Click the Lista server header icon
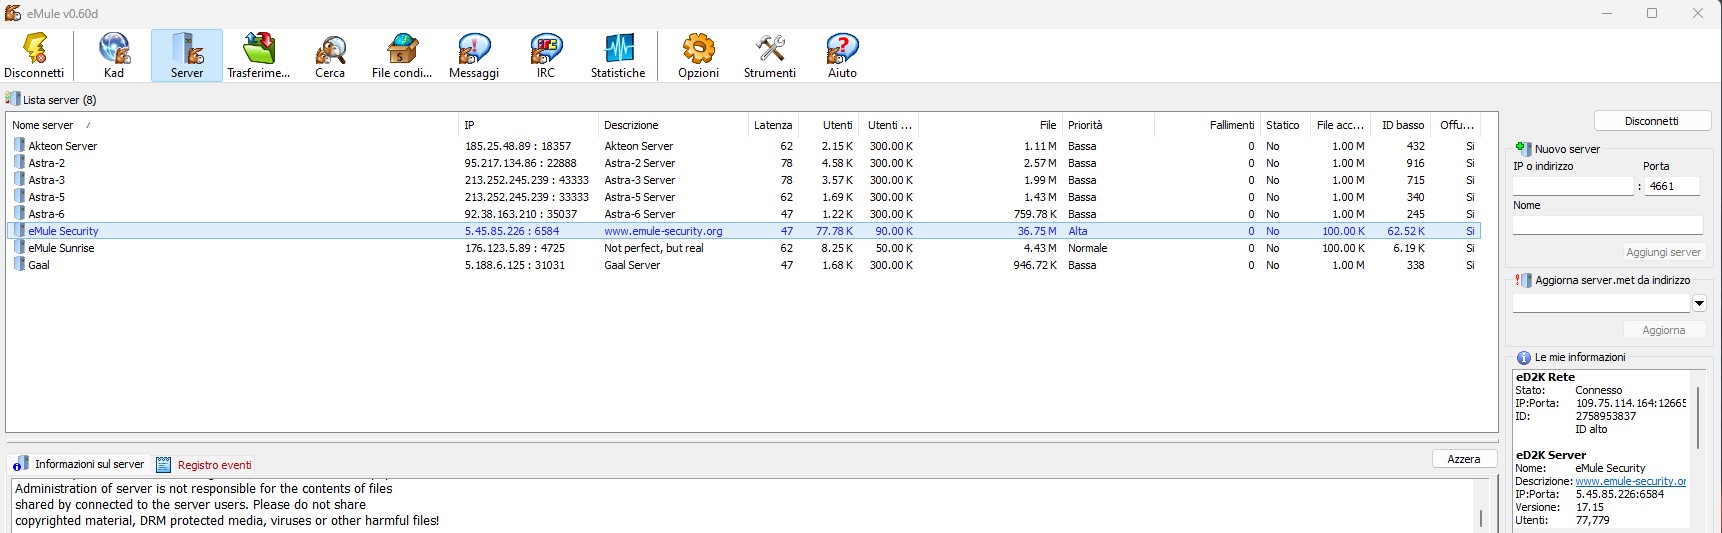This screenshot has width=1722, height=533. click(x=12, y=99)
